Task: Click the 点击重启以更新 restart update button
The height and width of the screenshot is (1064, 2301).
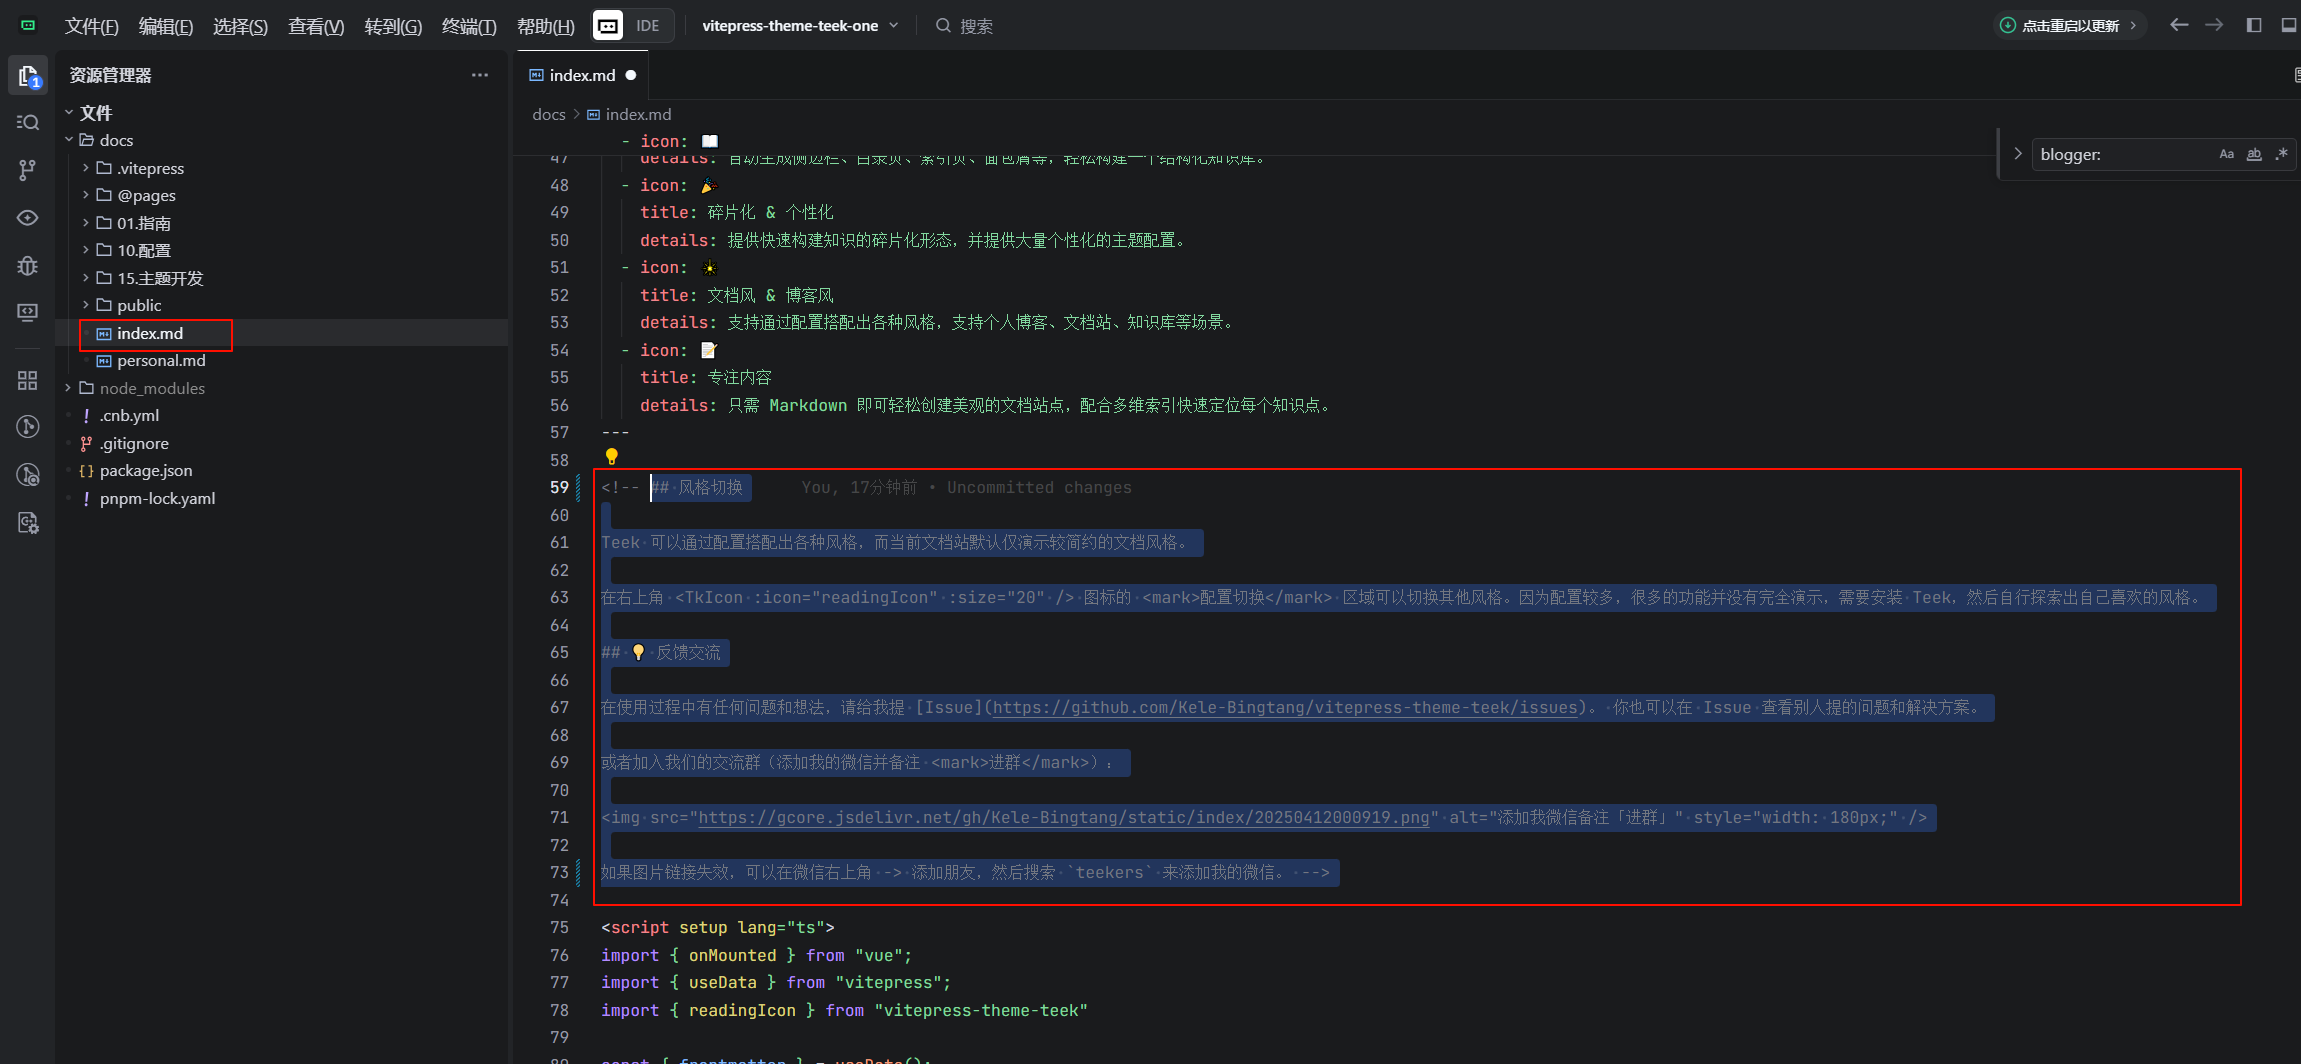Action: (2069, 26)
